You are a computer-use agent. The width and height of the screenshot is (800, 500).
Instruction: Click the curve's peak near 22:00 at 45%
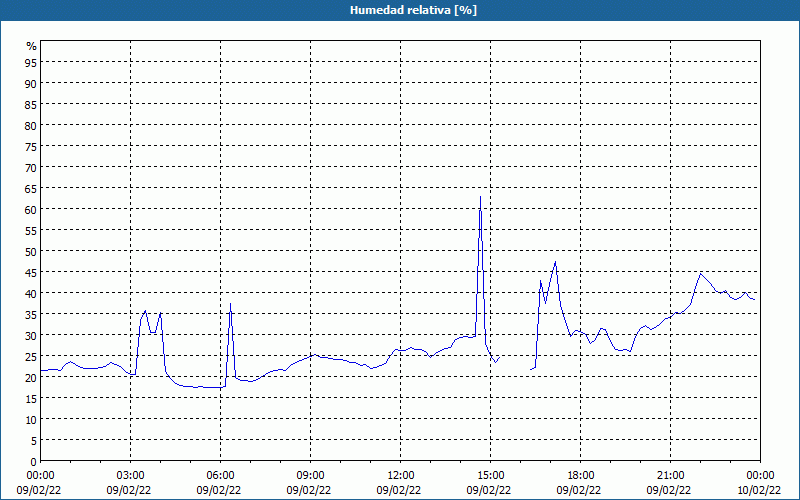[701, 273]
